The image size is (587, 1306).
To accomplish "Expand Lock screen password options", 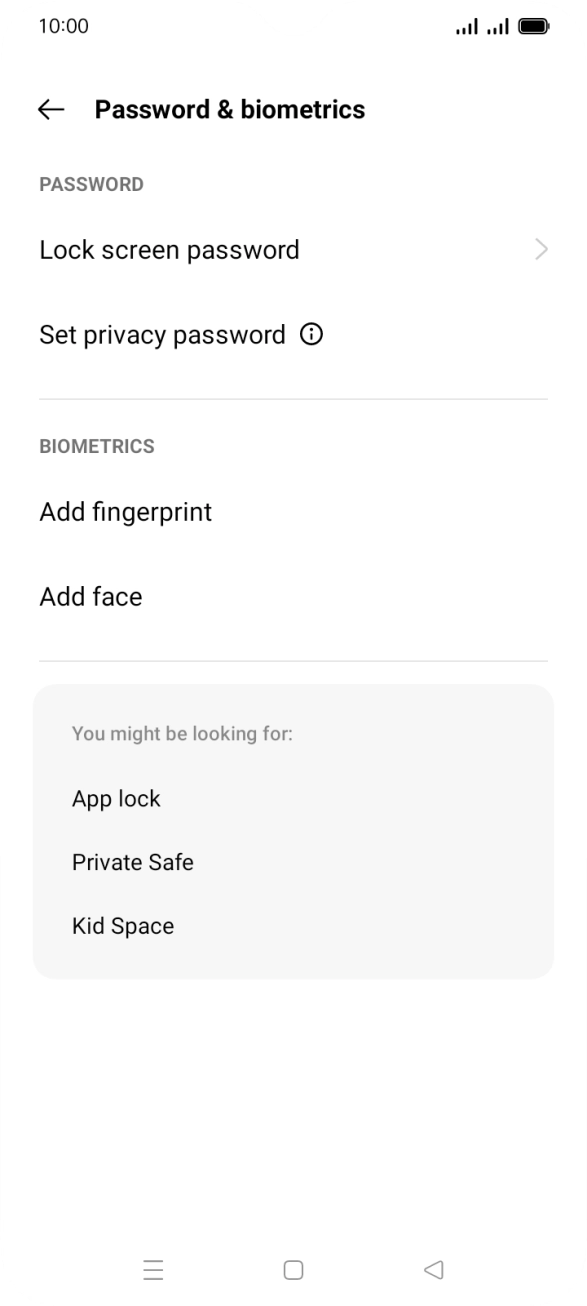I will click(541, 249).
